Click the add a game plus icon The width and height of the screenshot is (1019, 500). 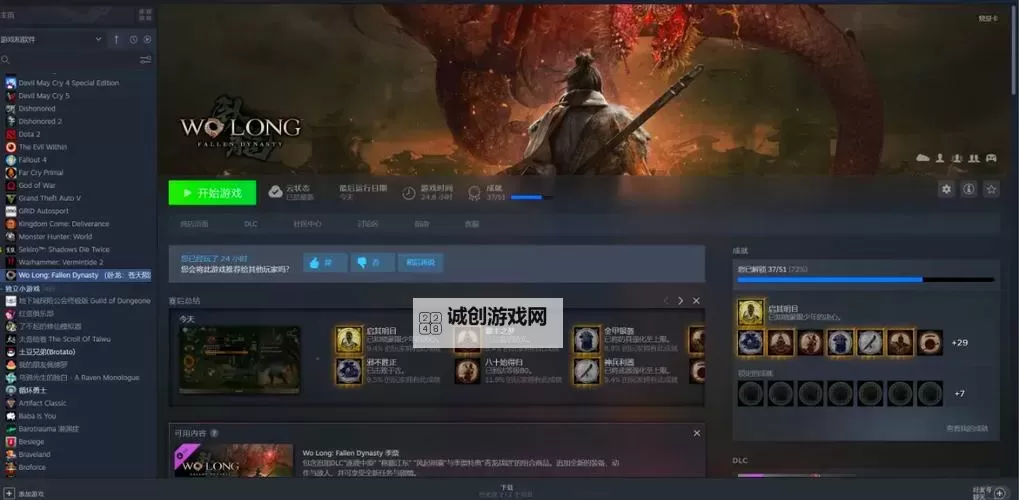point(9,493)
